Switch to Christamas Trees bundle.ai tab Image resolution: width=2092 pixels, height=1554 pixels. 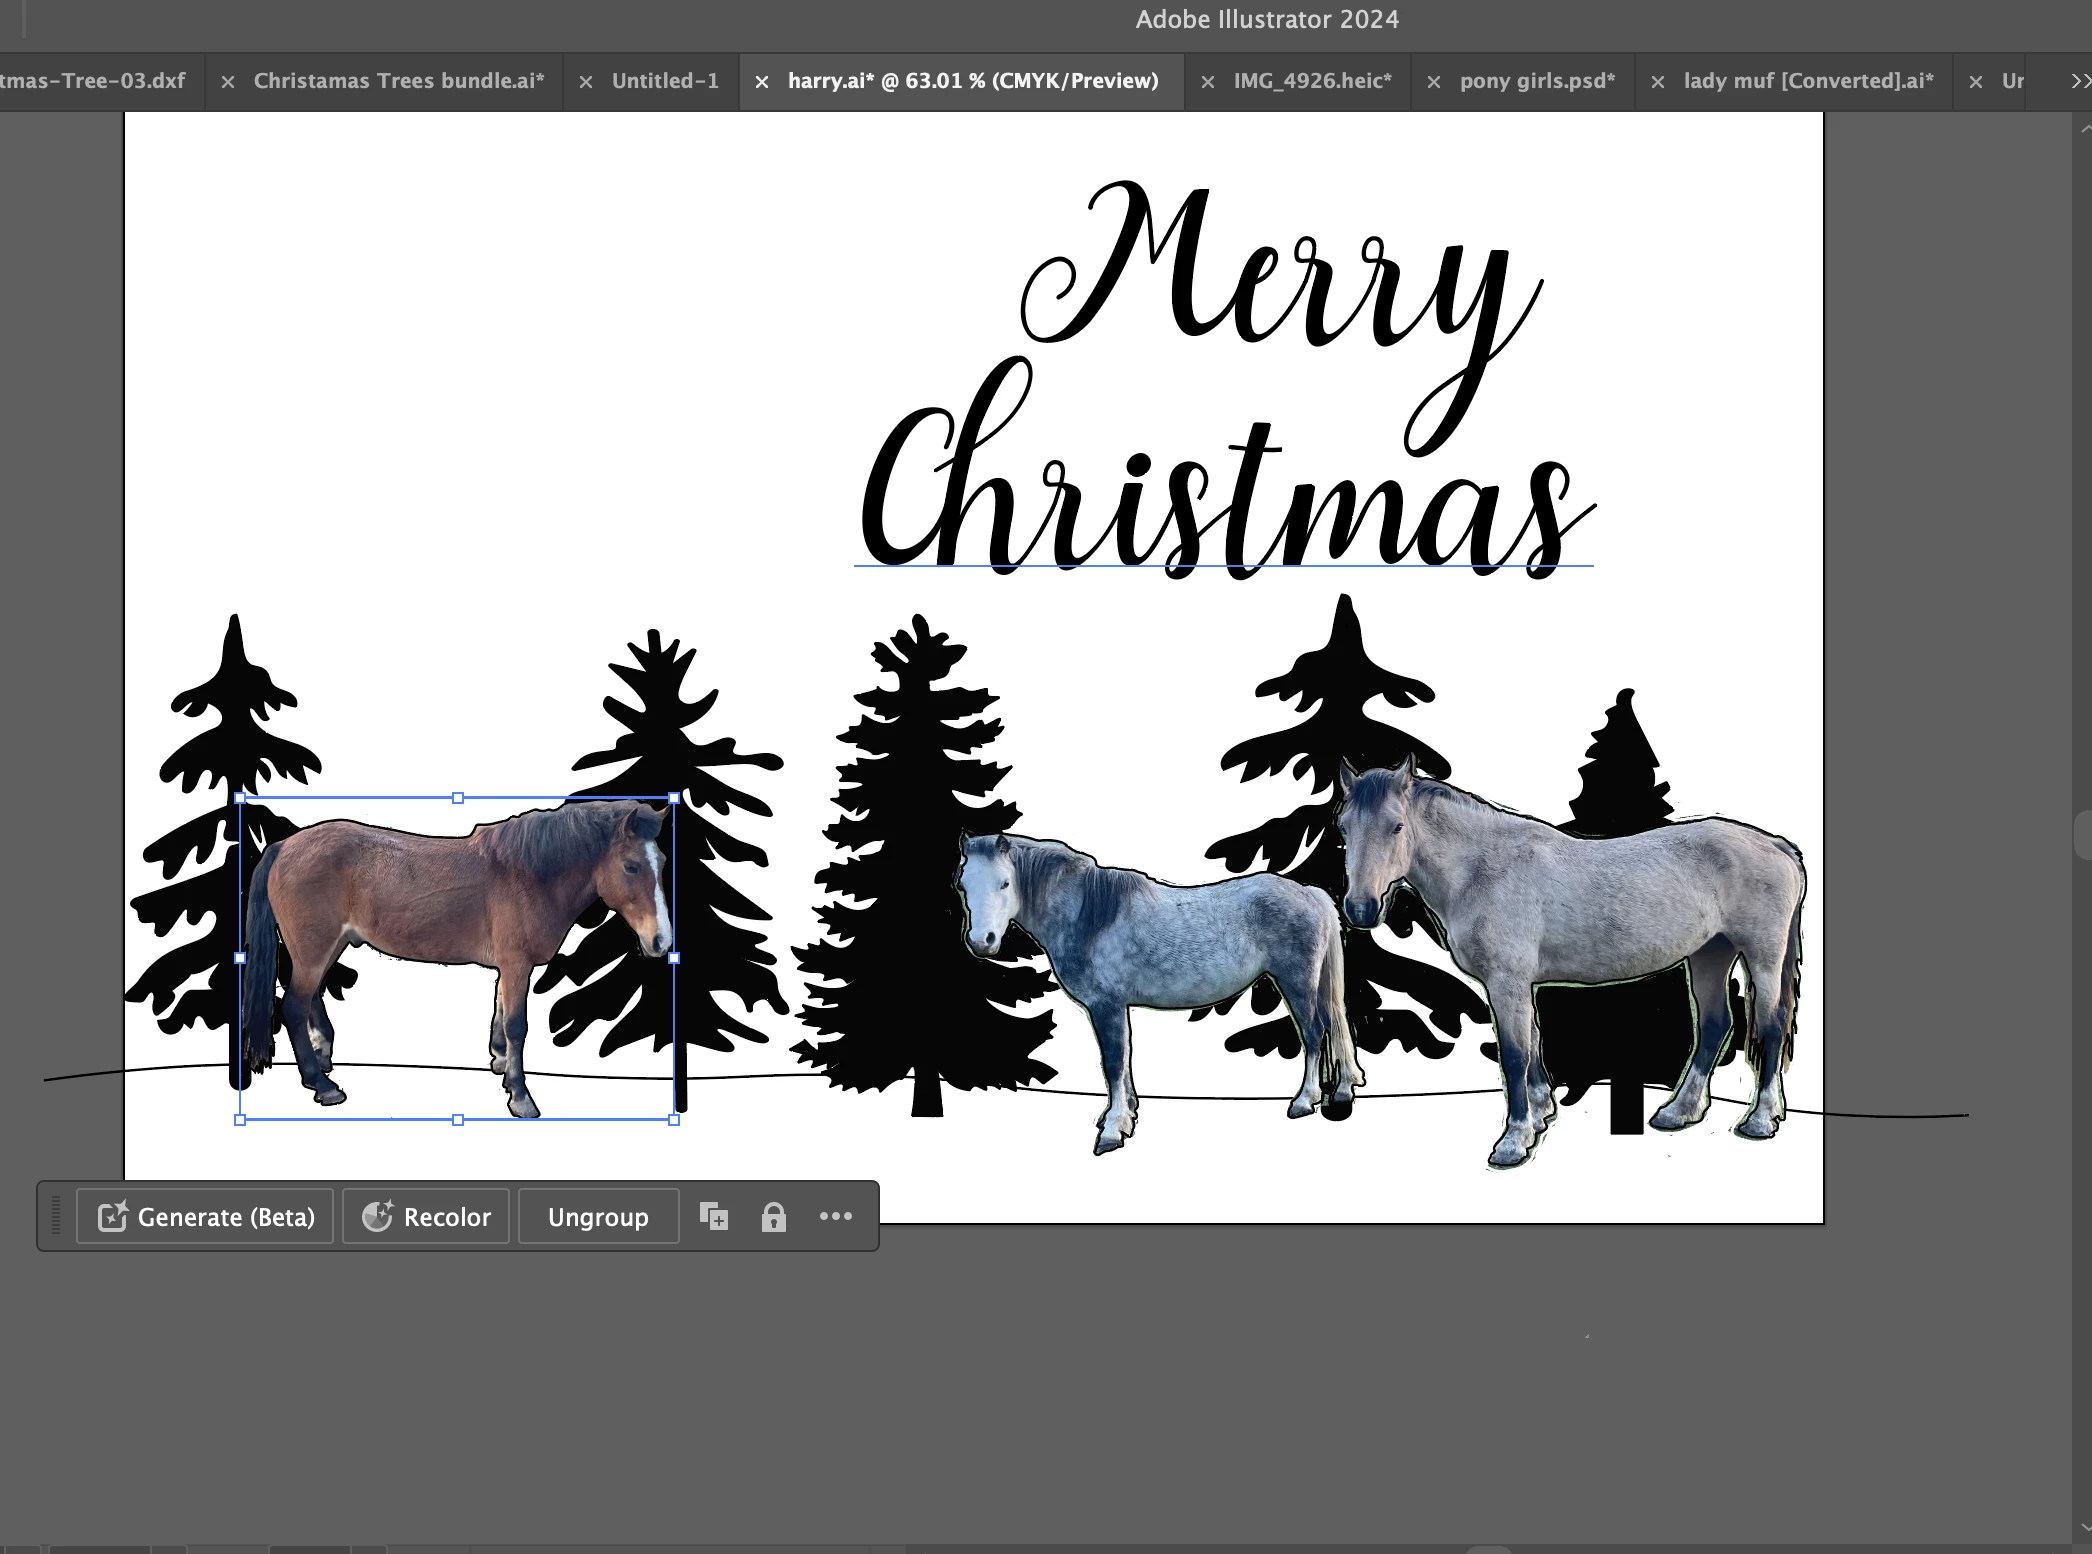(398, 81)
